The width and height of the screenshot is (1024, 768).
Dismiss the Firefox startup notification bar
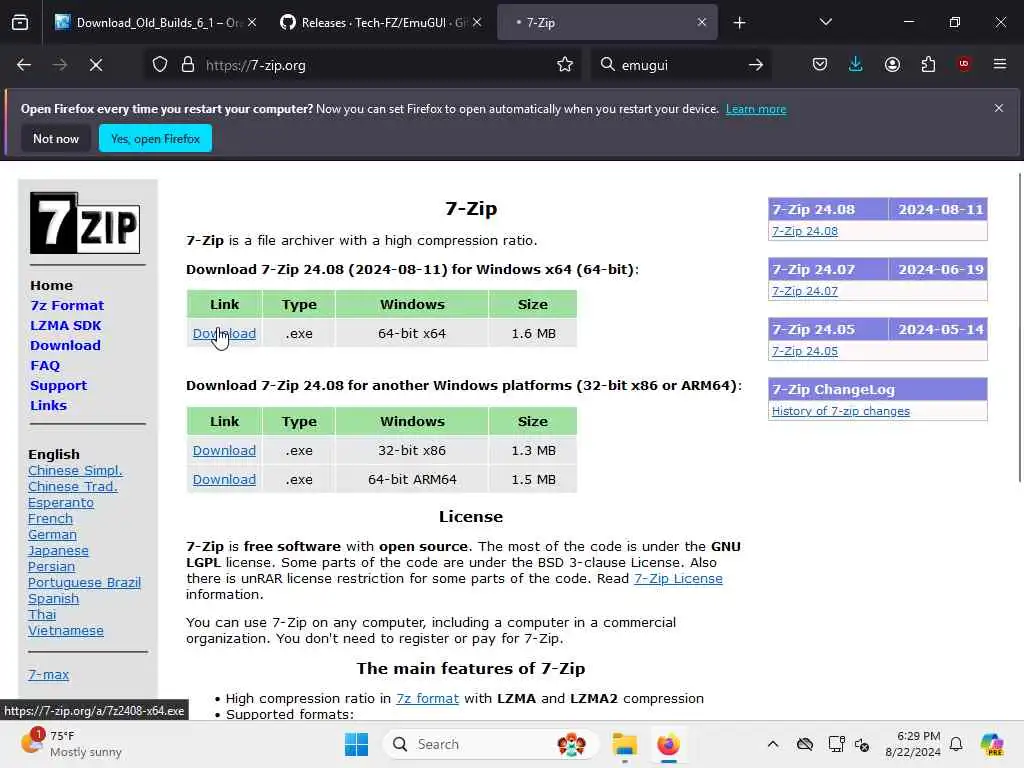(x=999, y=108)
